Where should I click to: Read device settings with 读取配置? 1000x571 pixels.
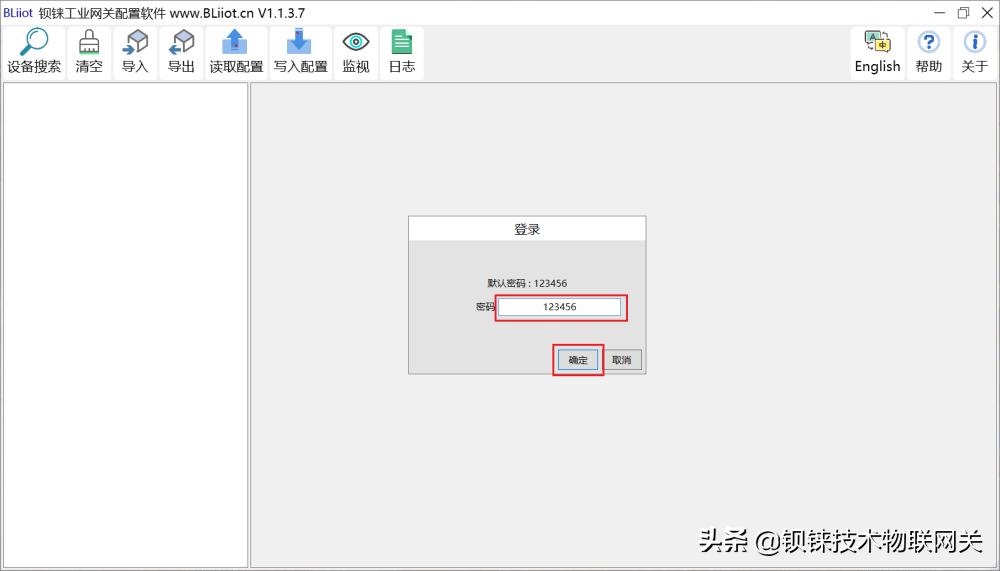coord(236,53)
